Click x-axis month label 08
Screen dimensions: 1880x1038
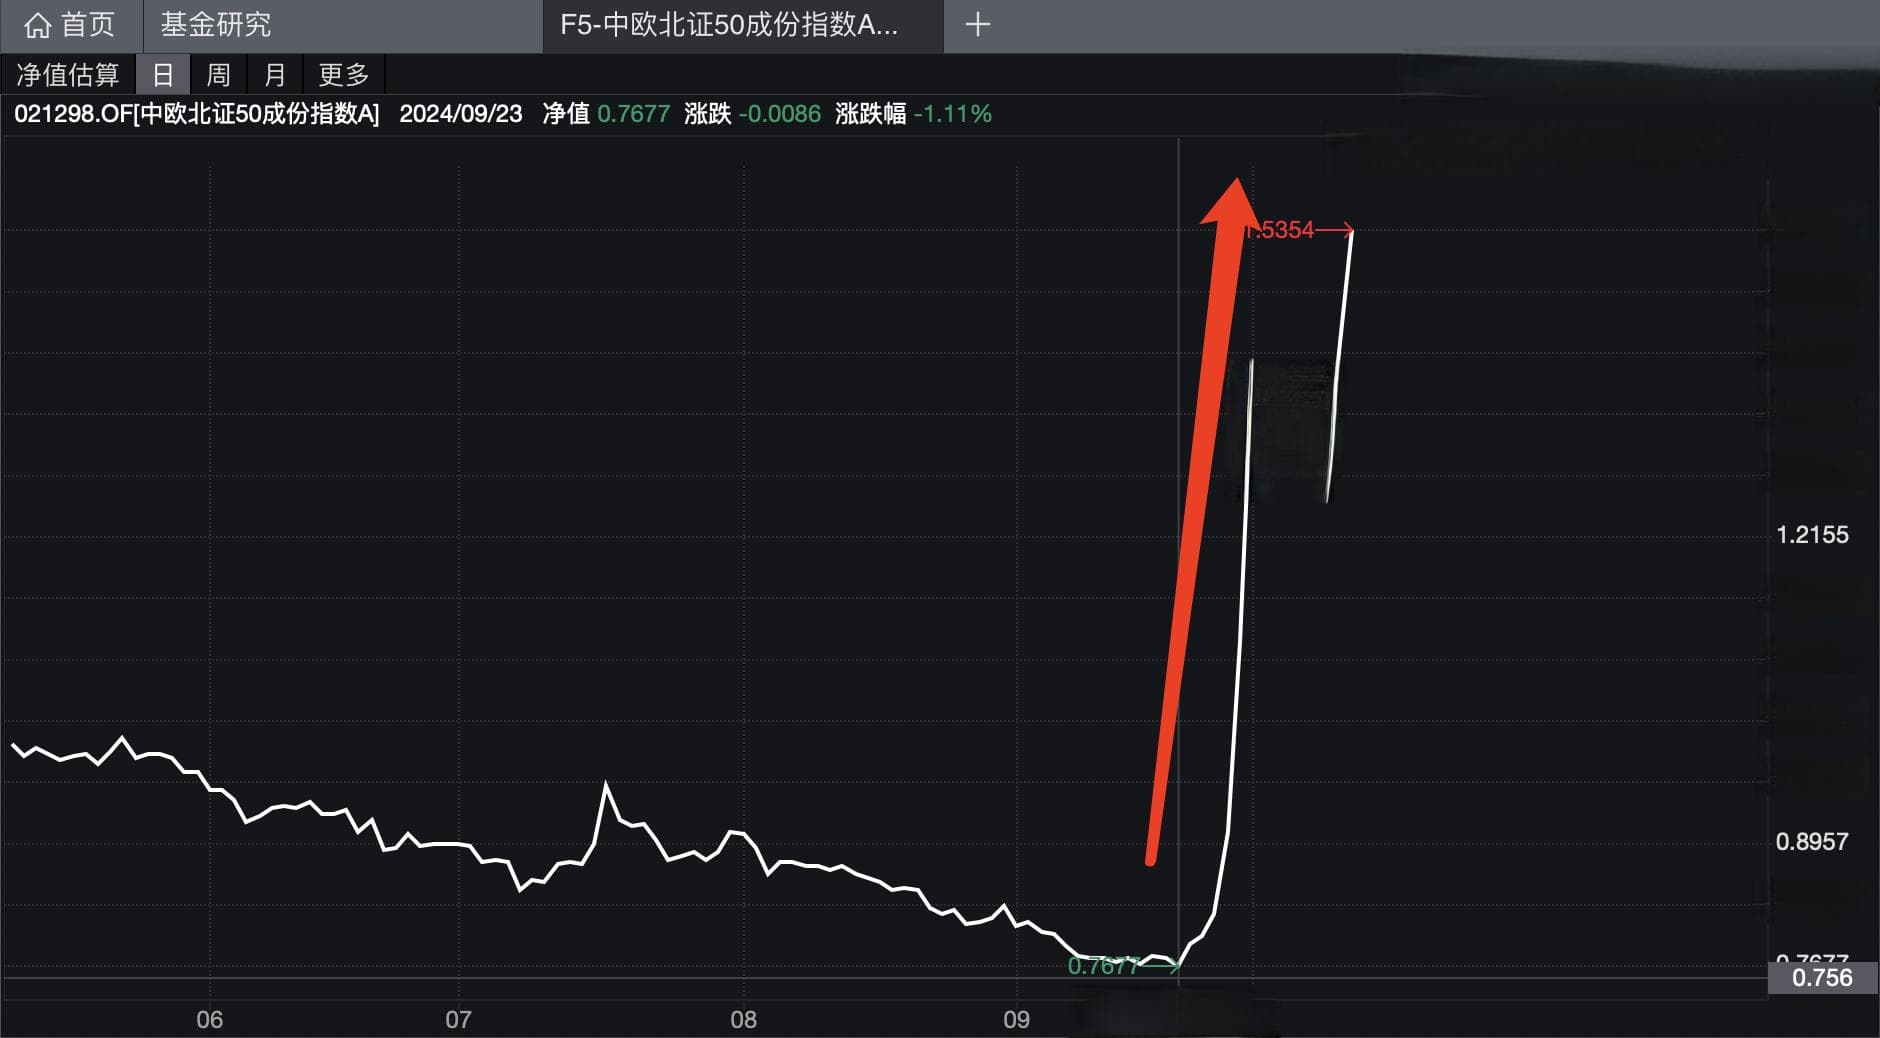click(743, 1020)
